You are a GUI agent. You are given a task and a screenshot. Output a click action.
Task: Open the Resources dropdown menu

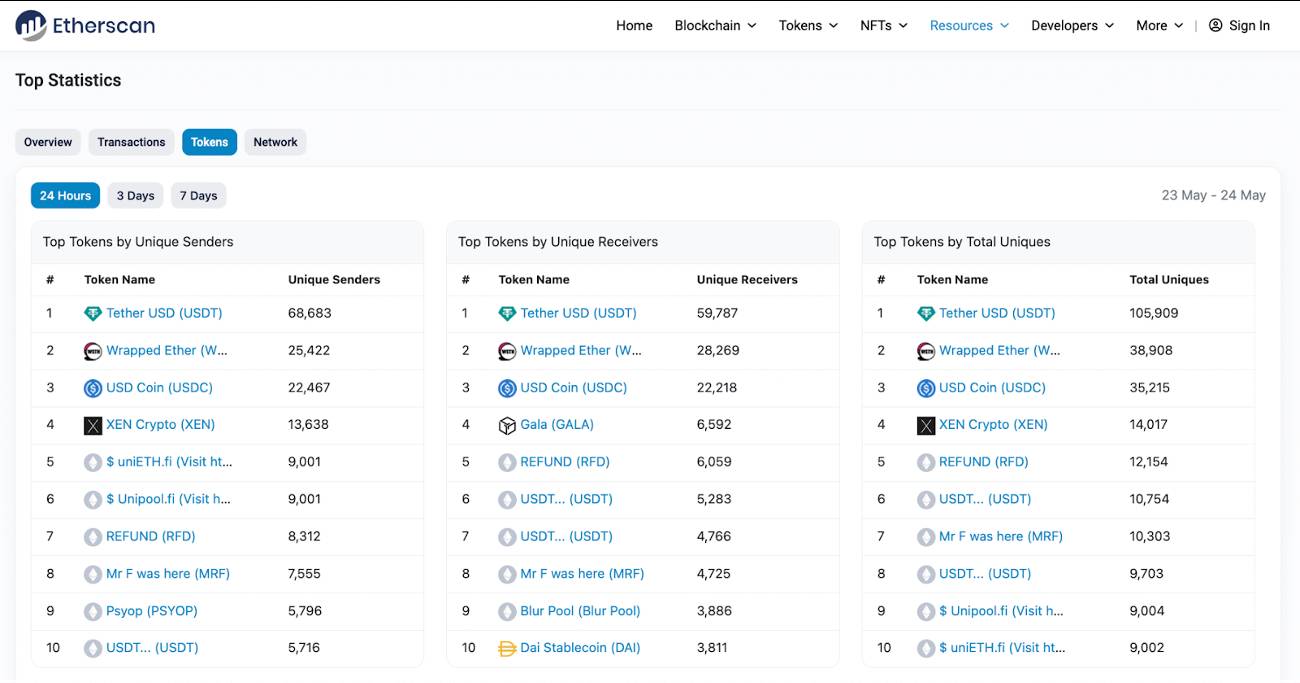click(x=970, y=25)
